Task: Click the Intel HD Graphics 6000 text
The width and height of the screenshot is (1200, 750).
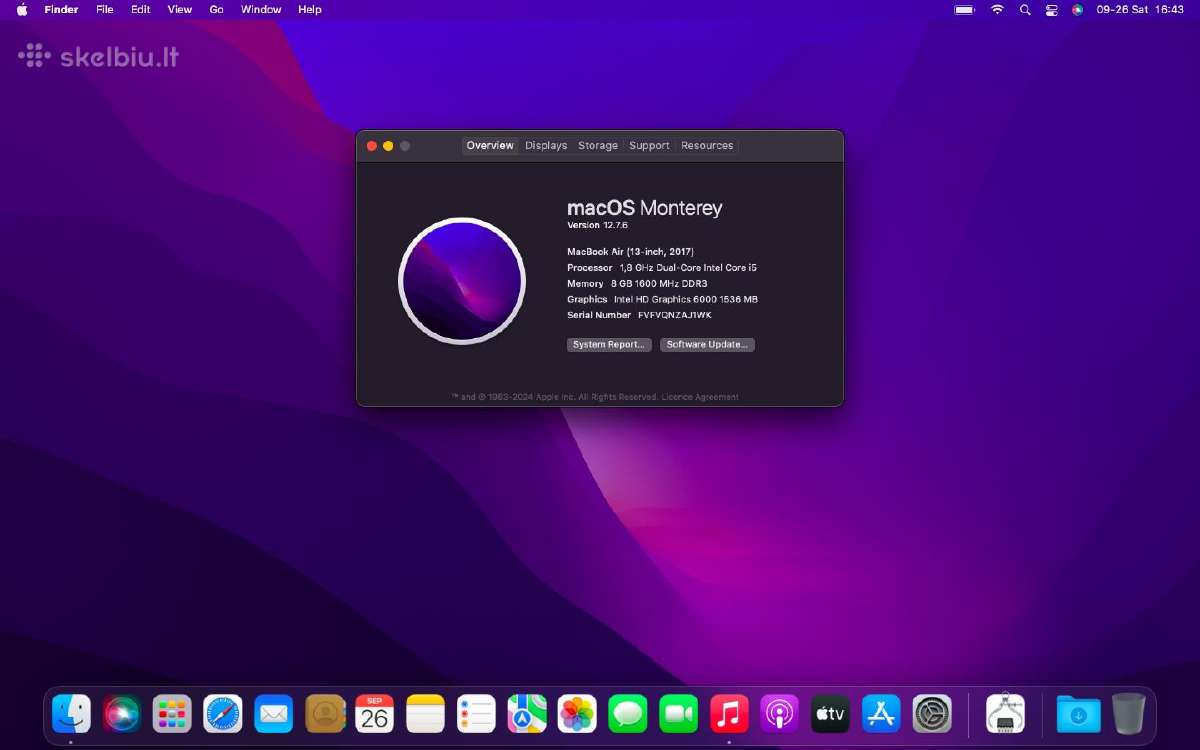Action: coord(686,299)
